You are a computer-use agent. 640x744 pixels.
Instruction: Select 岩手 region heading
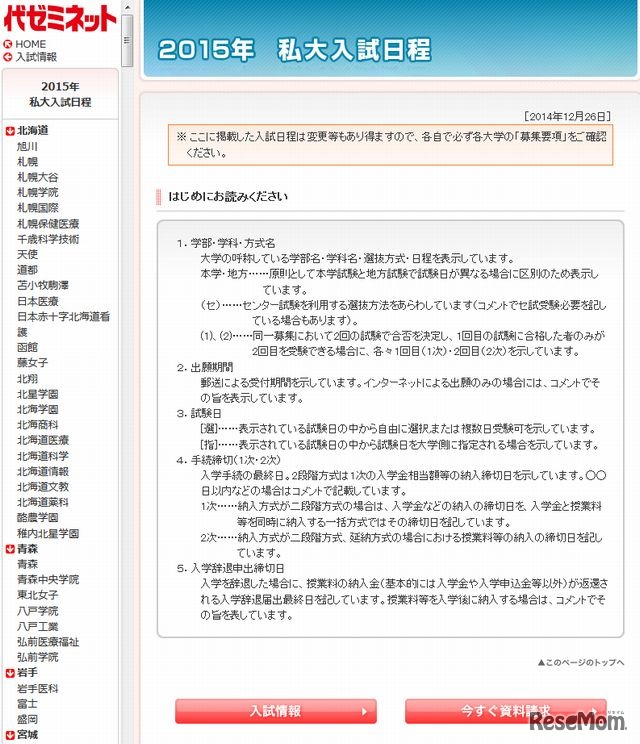tap(28, 673)
